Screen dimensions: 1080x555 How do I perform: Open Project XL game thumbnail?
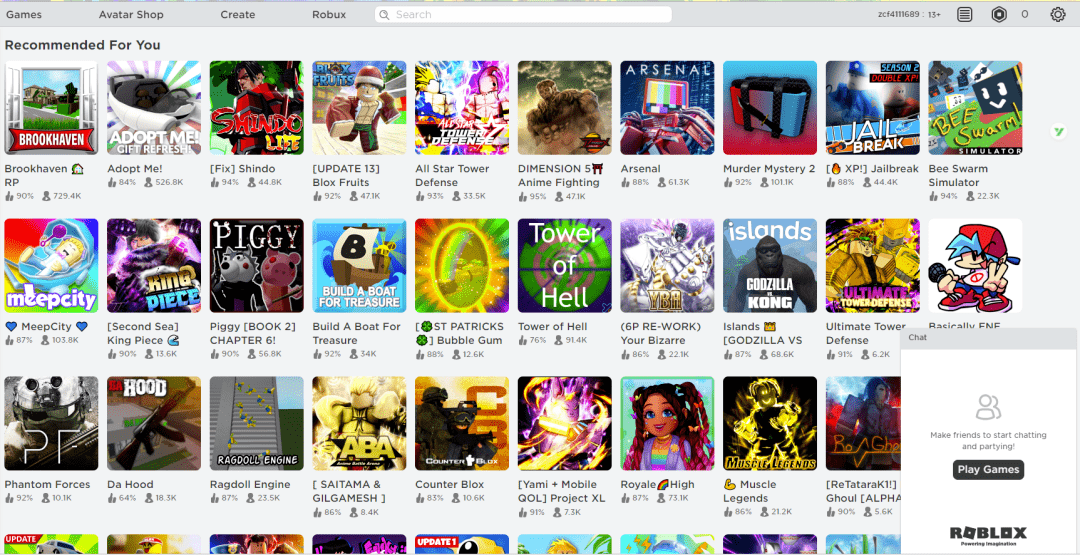point(565,423)
